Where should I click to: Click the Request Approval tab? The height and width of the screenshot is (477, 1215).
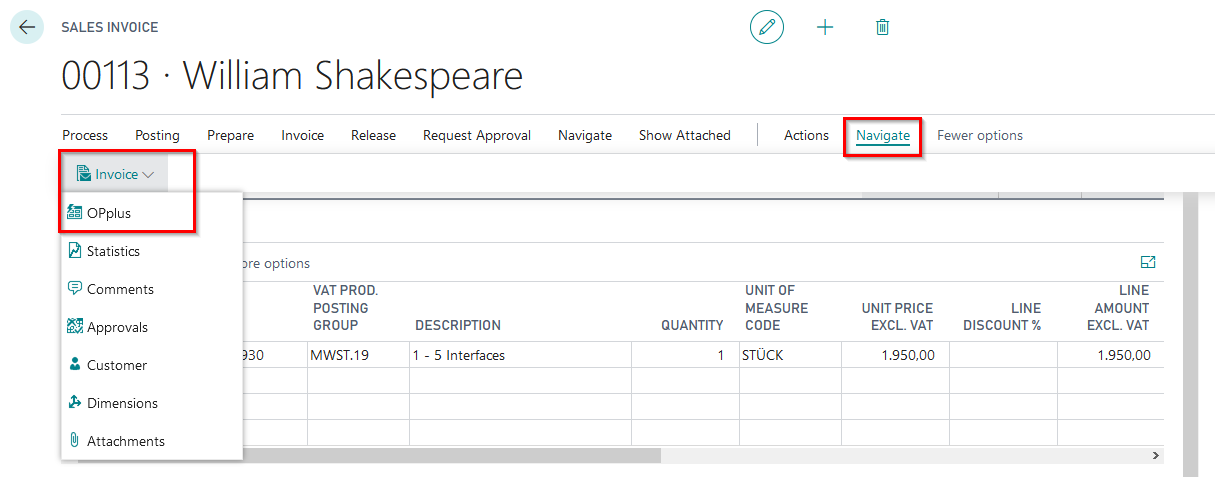(x=476, y=135)
